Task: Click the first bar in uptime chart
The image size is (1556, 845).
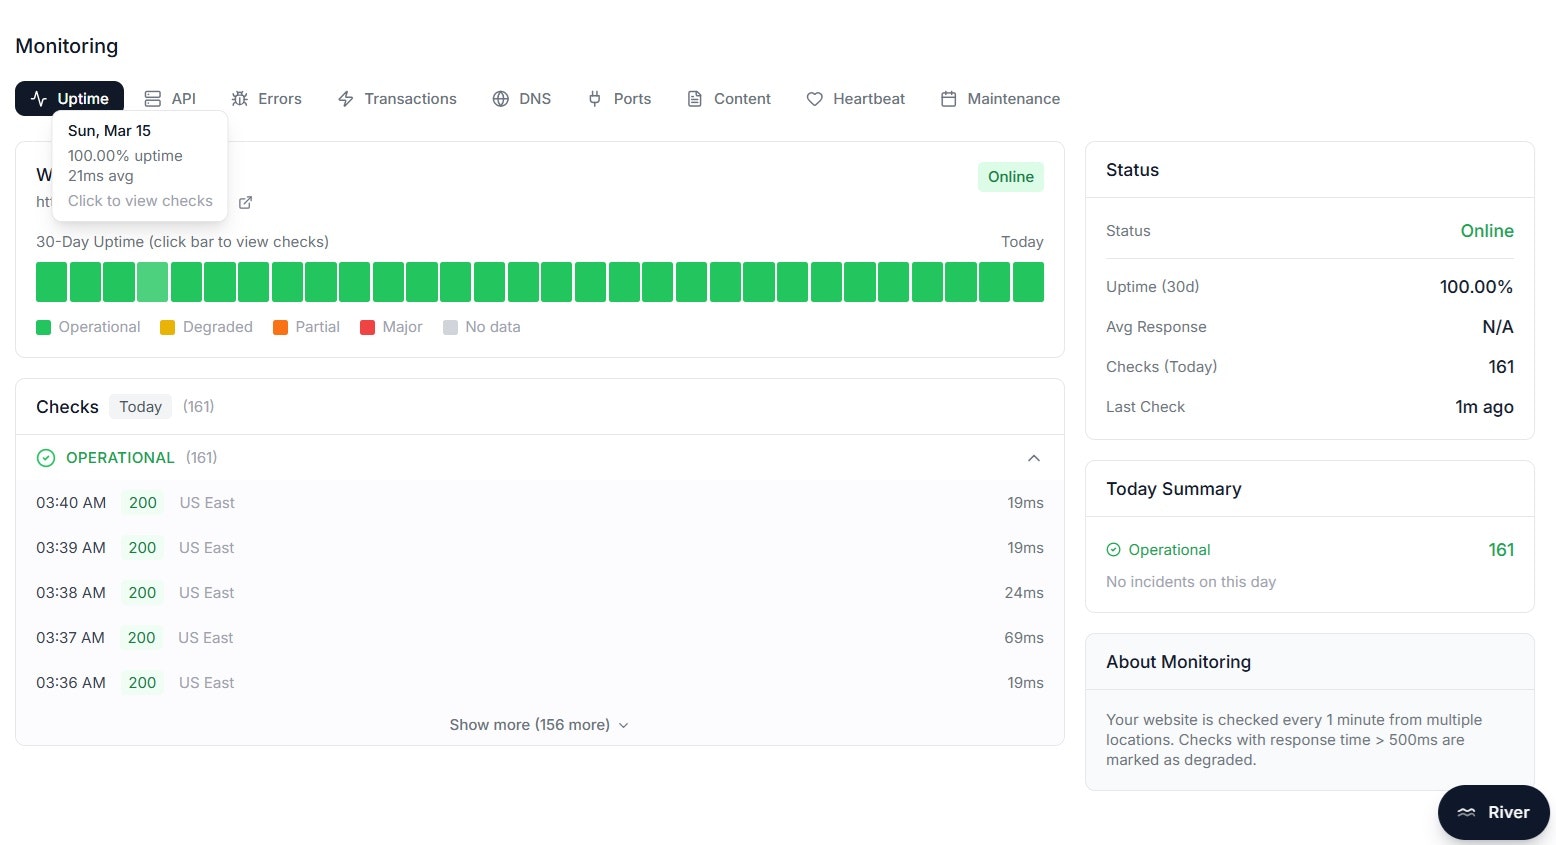Action: (51, 282)
